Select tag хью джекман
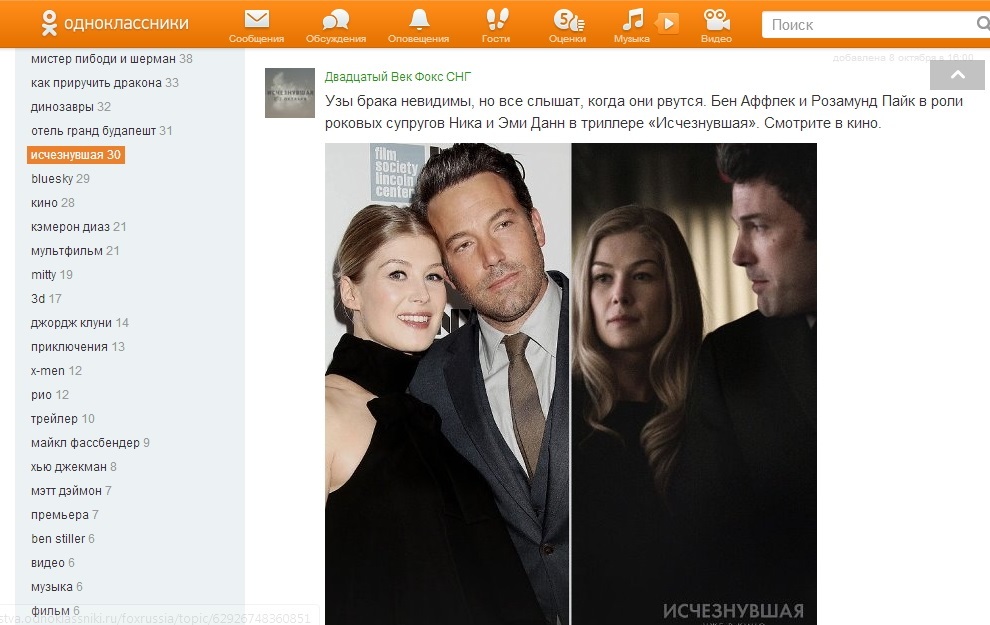This screenshot has height=625, width=990. [x=74, y=467]
